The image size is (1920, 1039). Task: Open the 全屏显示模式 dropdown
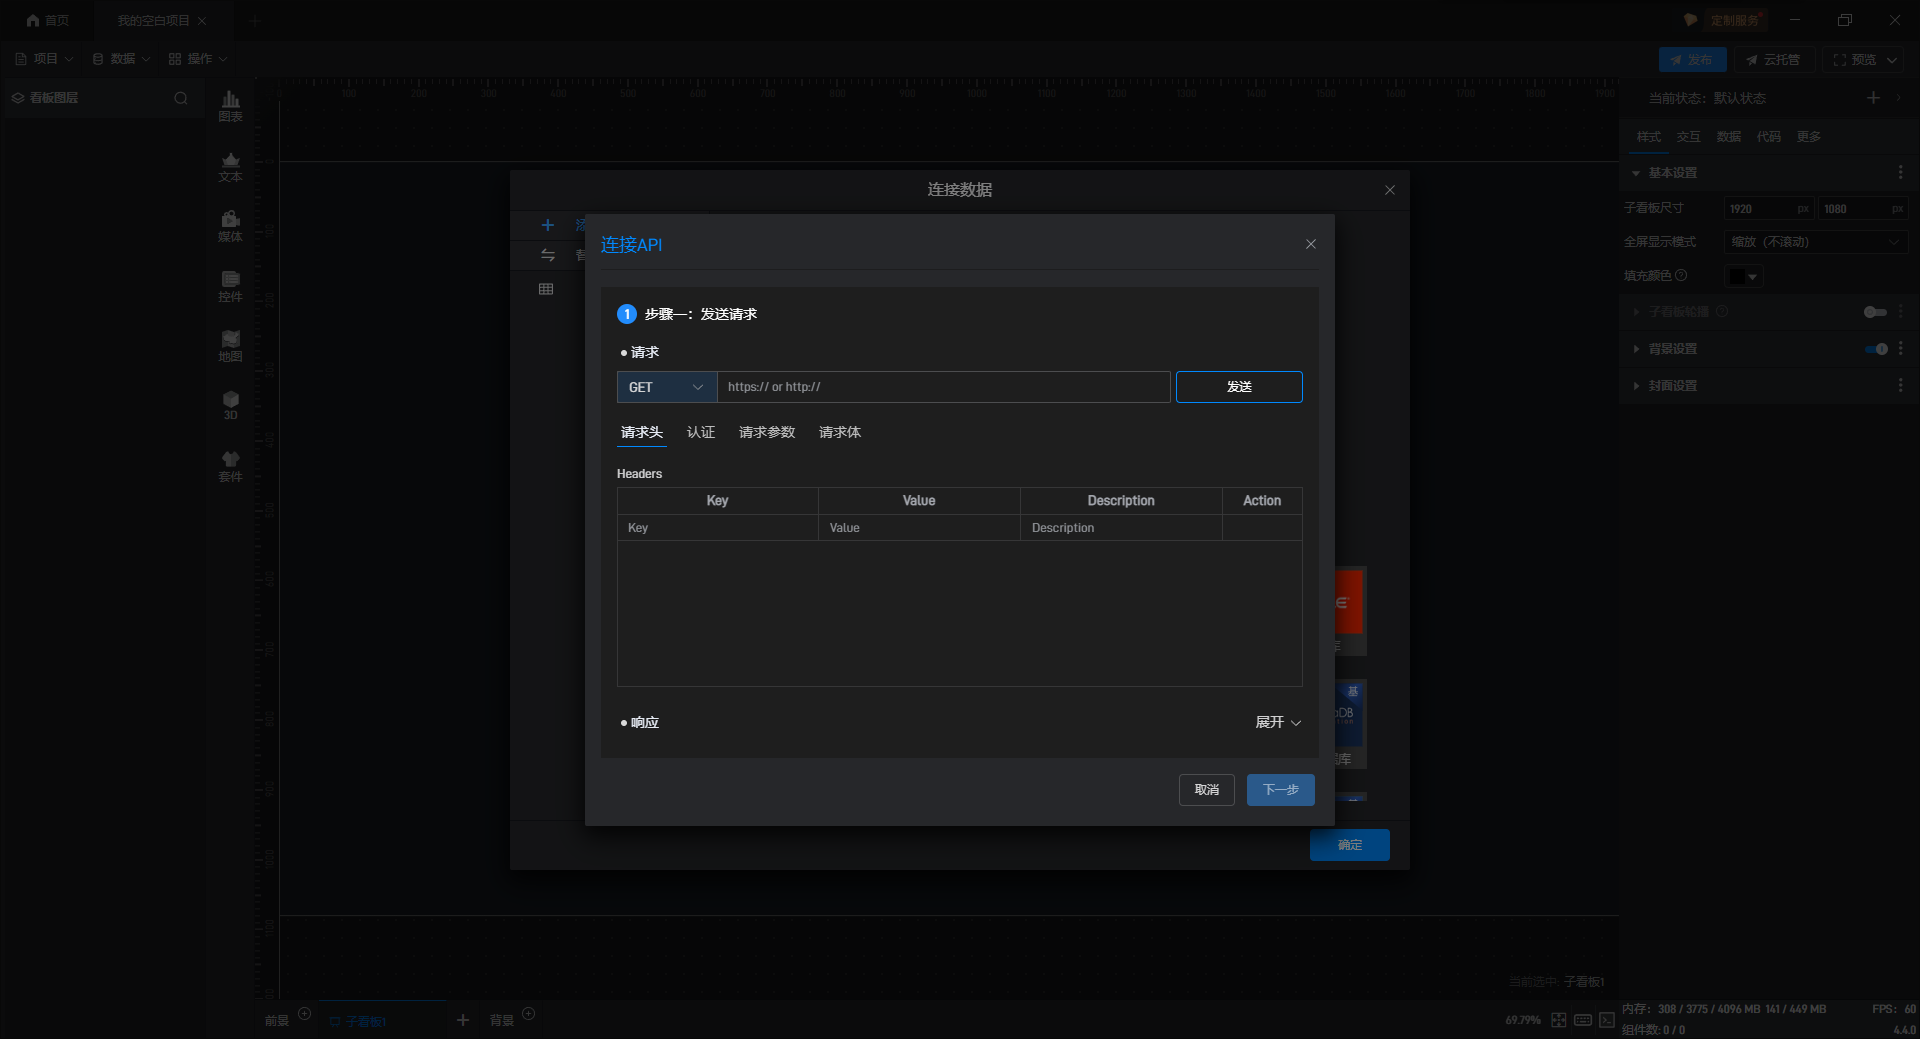coord(1815,242)
